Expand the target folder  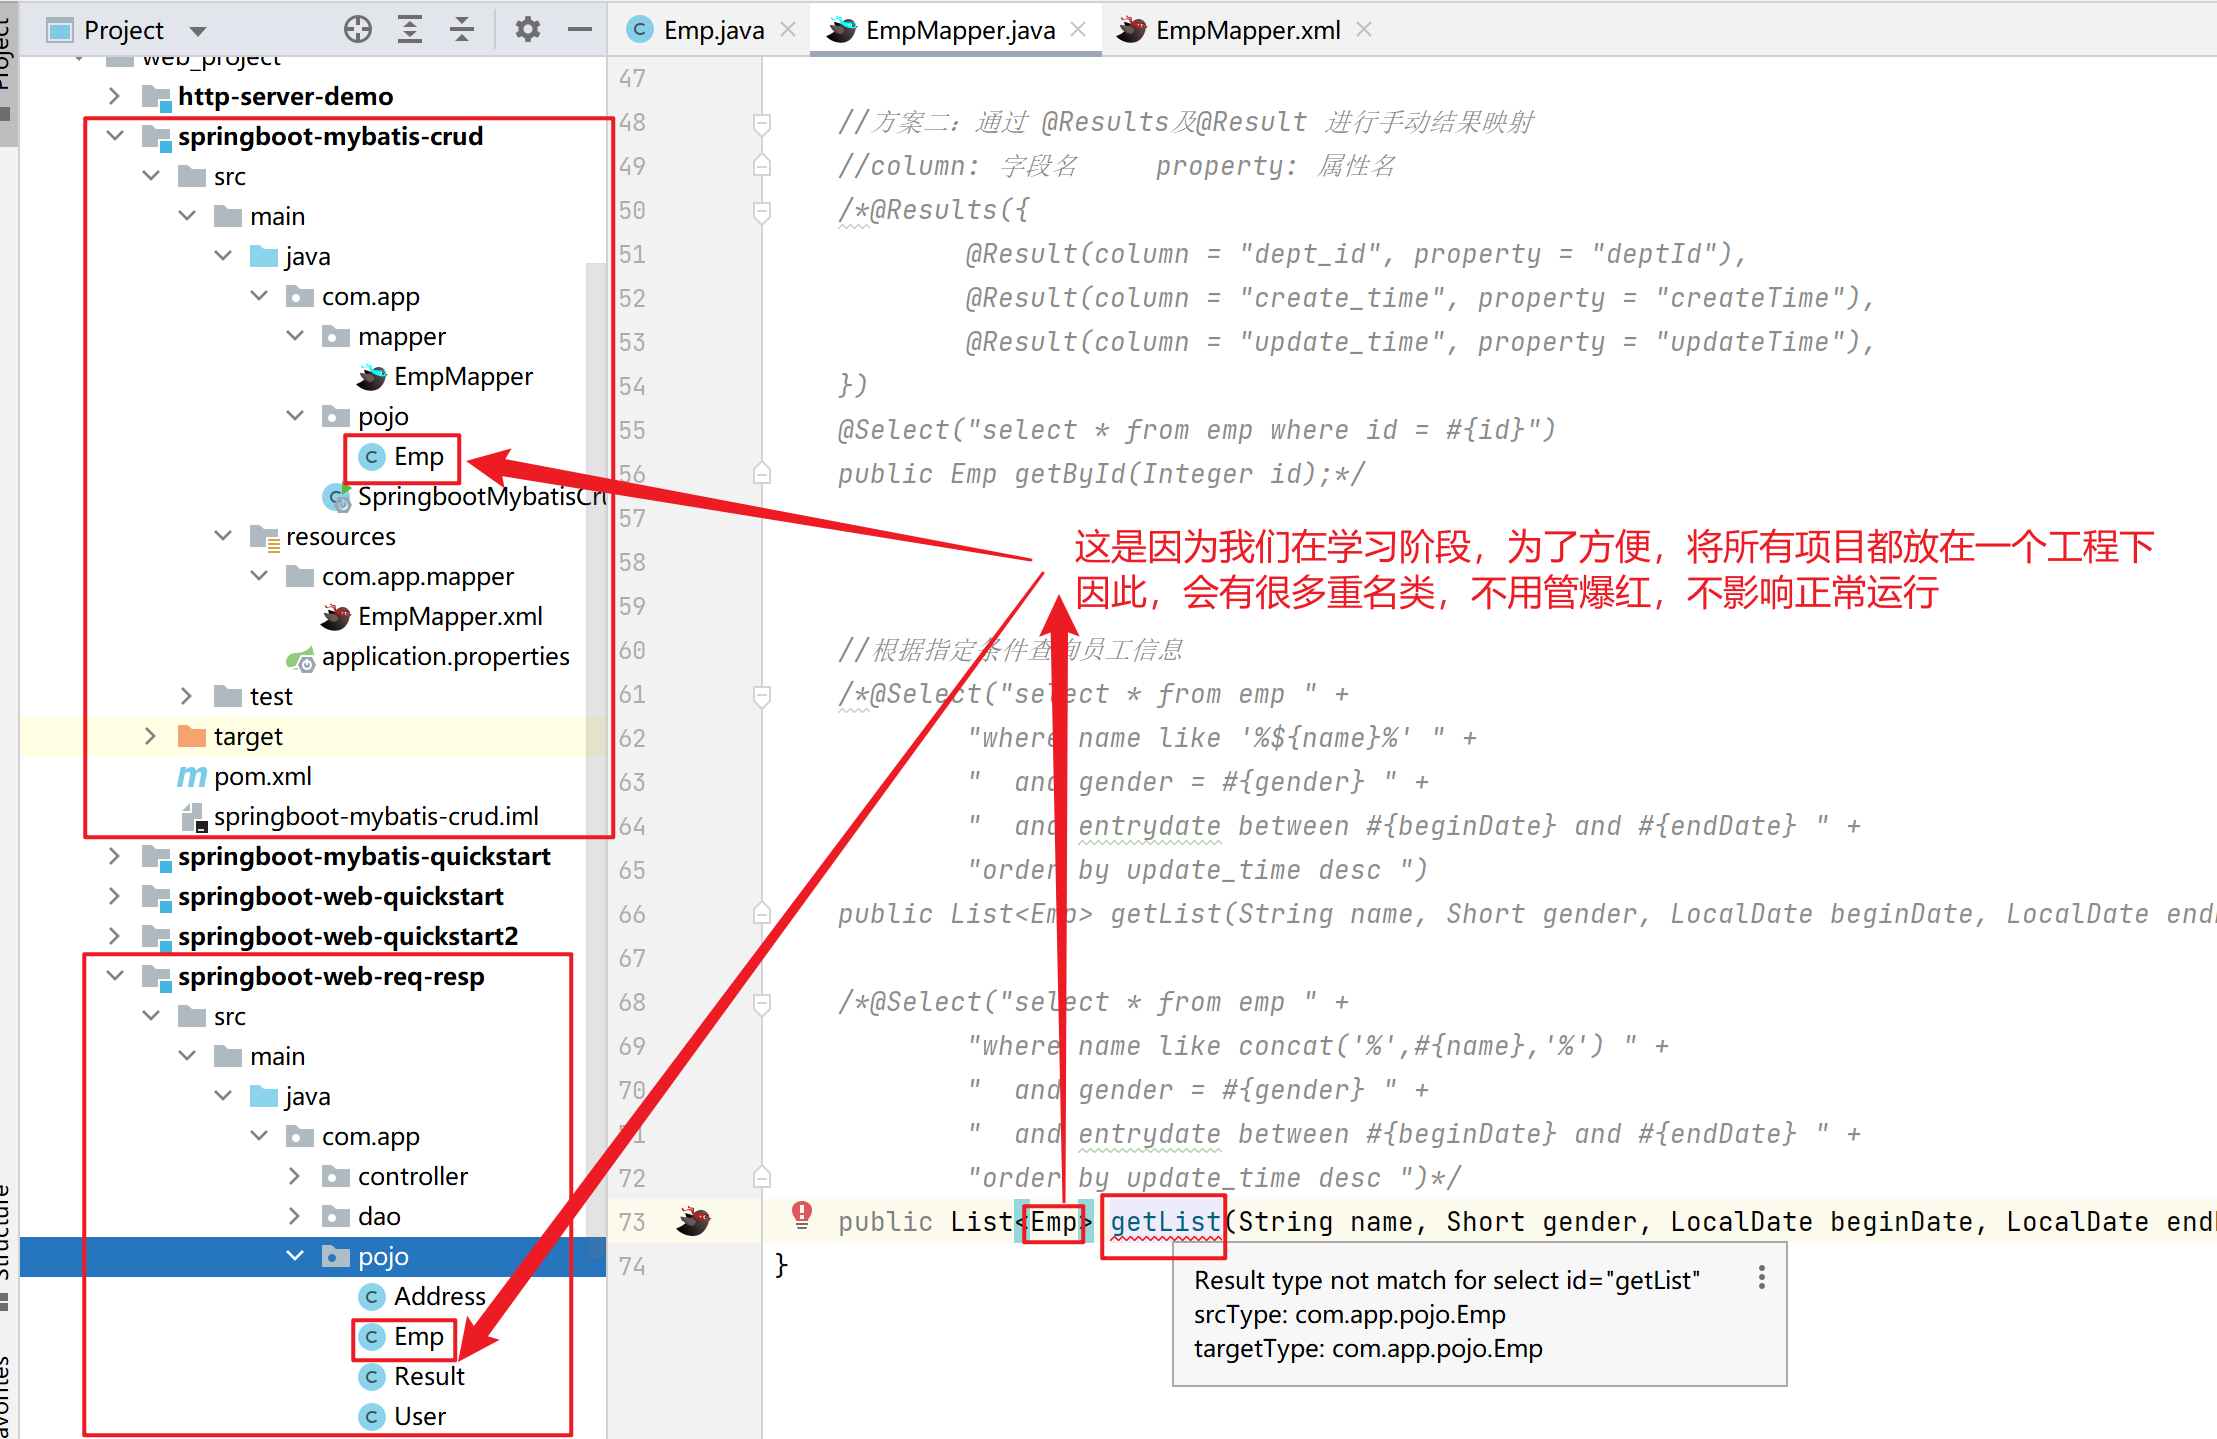click(150, 736)
